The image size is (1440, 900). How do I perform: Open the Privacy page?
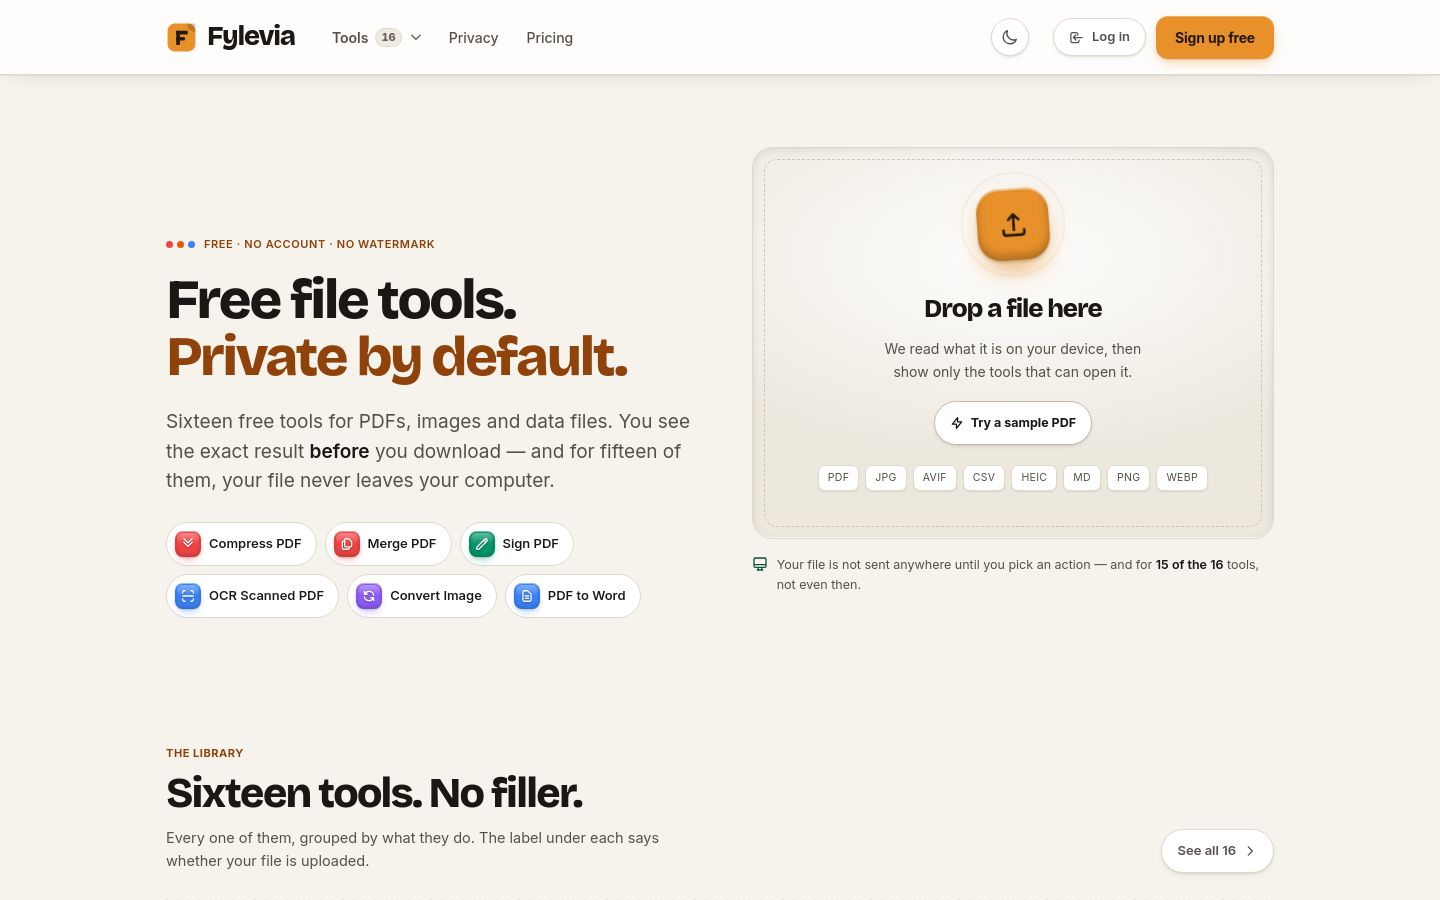pos(473,38)
